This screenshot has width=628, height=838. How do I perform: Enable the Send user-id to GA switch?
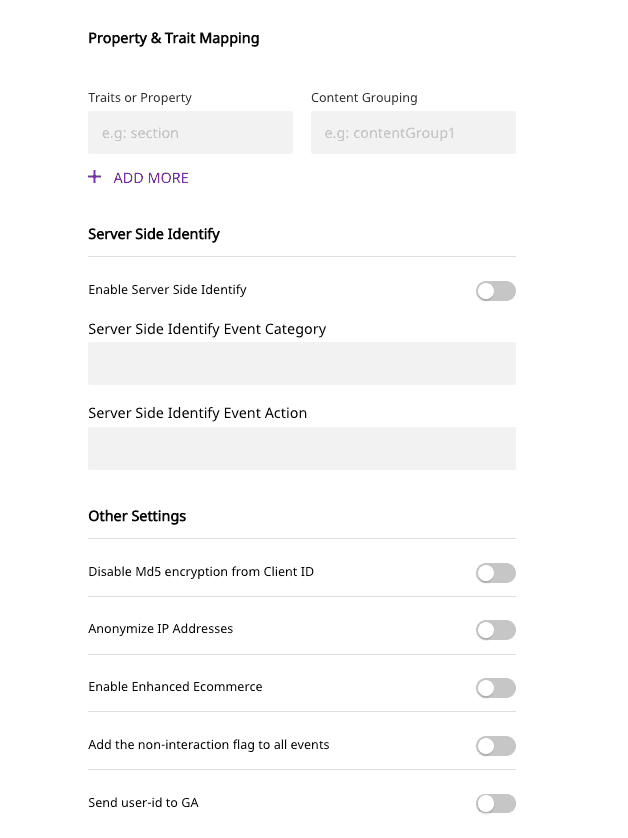tap(496, 803)
